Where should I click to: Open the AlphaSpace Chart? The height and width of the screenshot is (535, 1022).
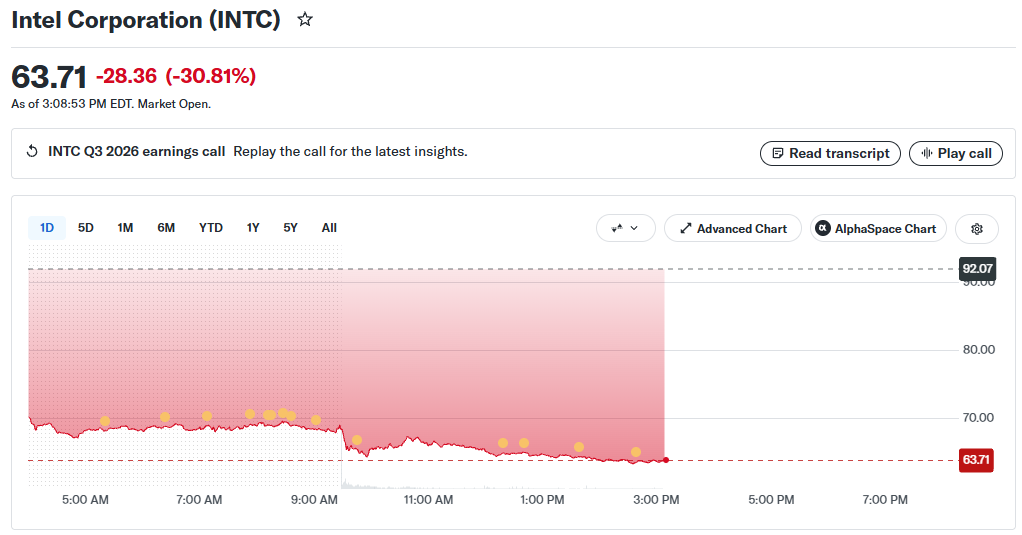pyautogui.click(x=878, y=229)
